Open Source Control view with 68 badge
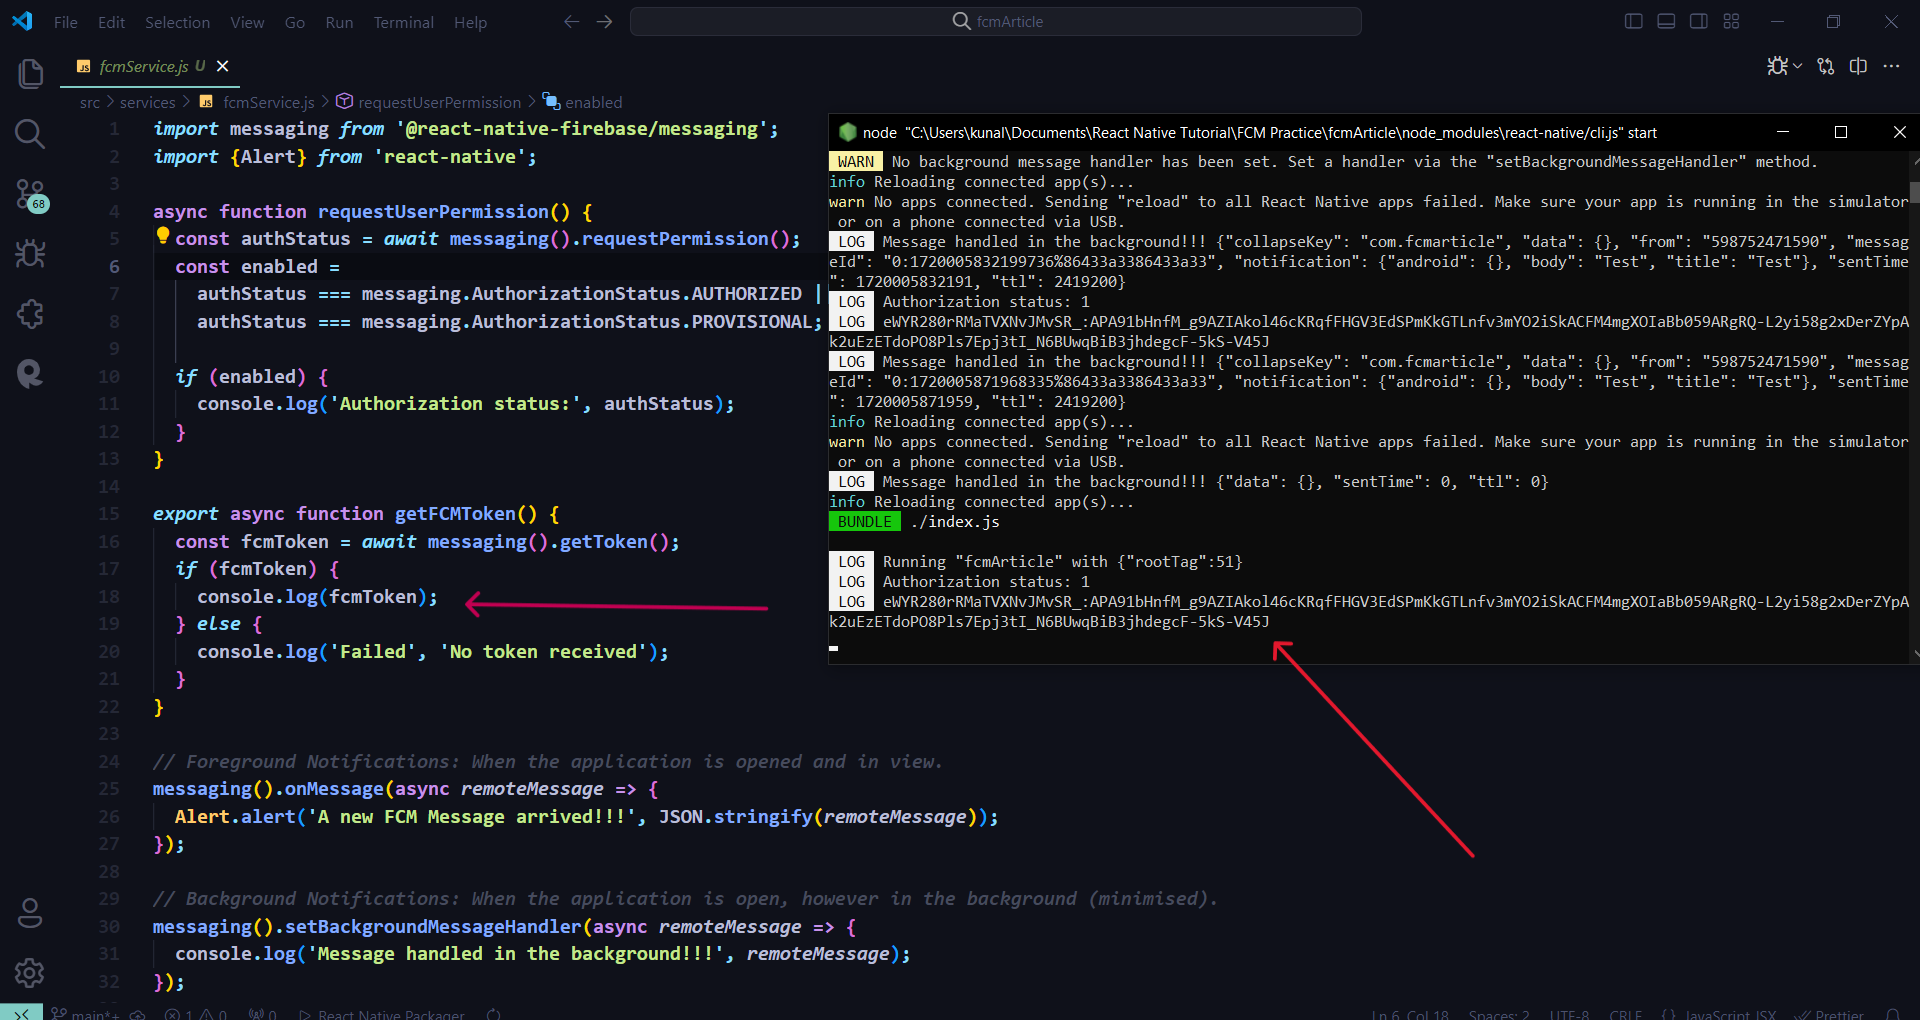 pyautogui.click(x=30, y=194)
